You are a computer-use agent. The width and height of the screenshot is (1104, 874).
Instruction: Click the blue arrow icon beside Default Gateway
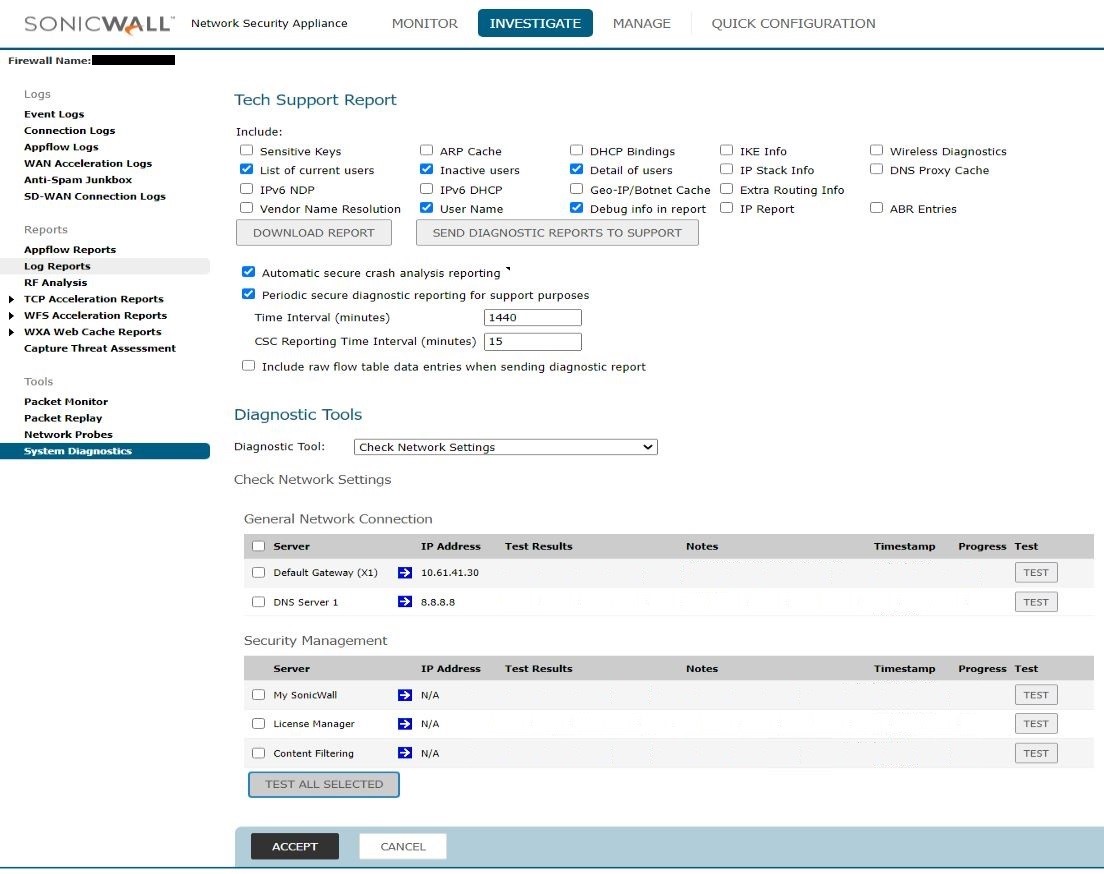coord(404,573)
